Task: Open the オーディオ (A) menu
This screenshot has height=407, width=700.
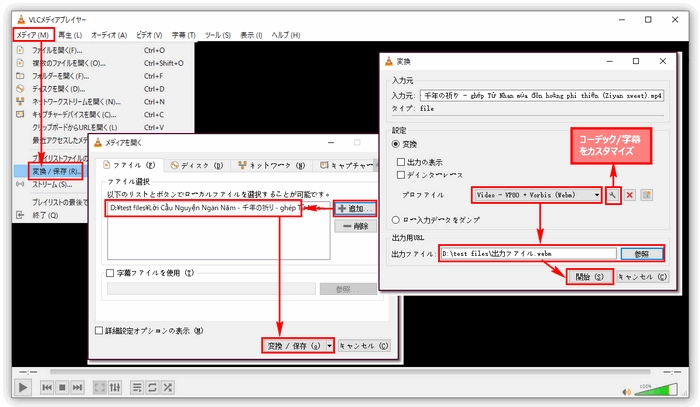Action: [x=109, y=35]
